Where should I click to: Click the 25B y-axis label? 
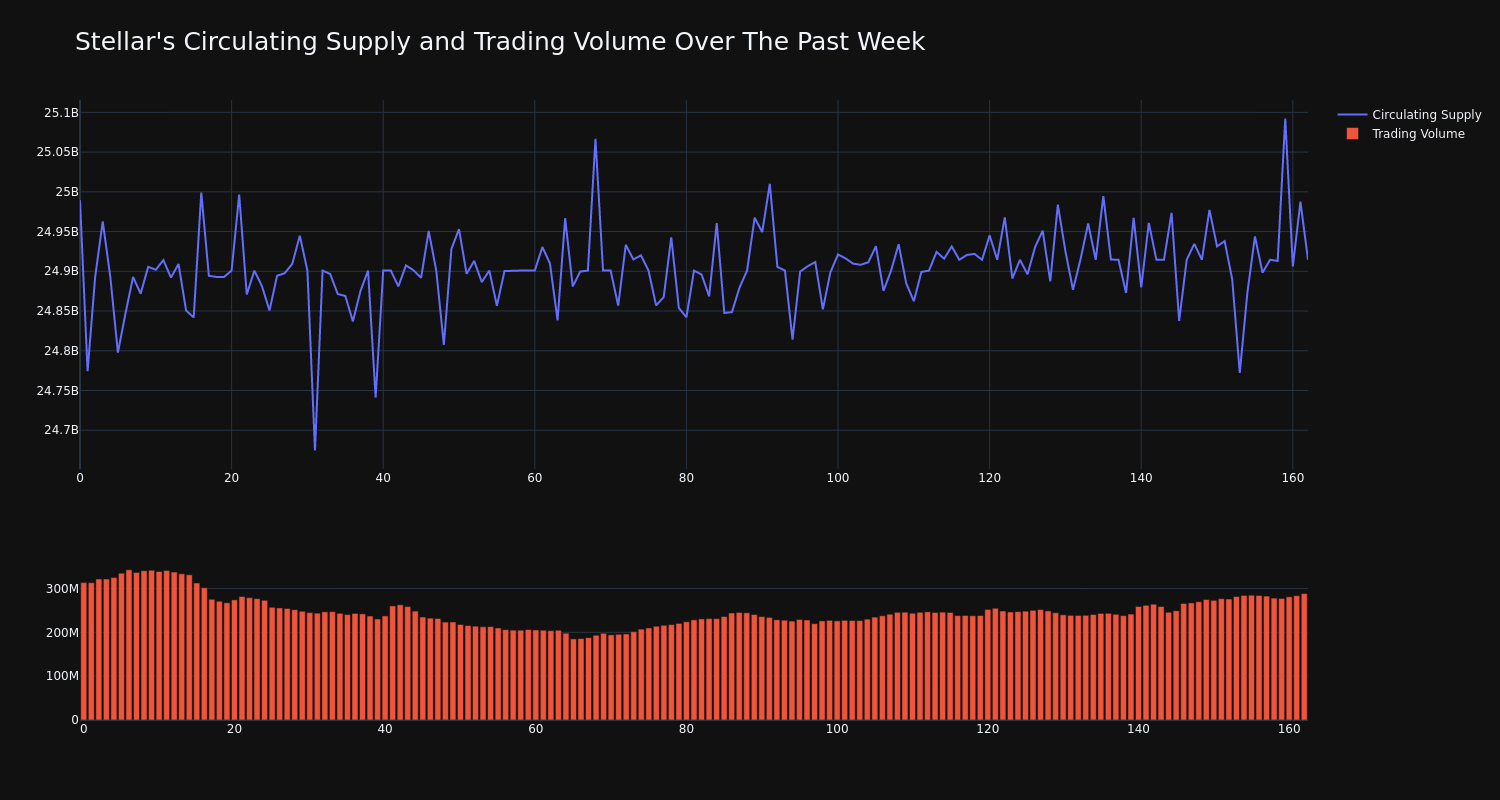(x=67, y=192)
